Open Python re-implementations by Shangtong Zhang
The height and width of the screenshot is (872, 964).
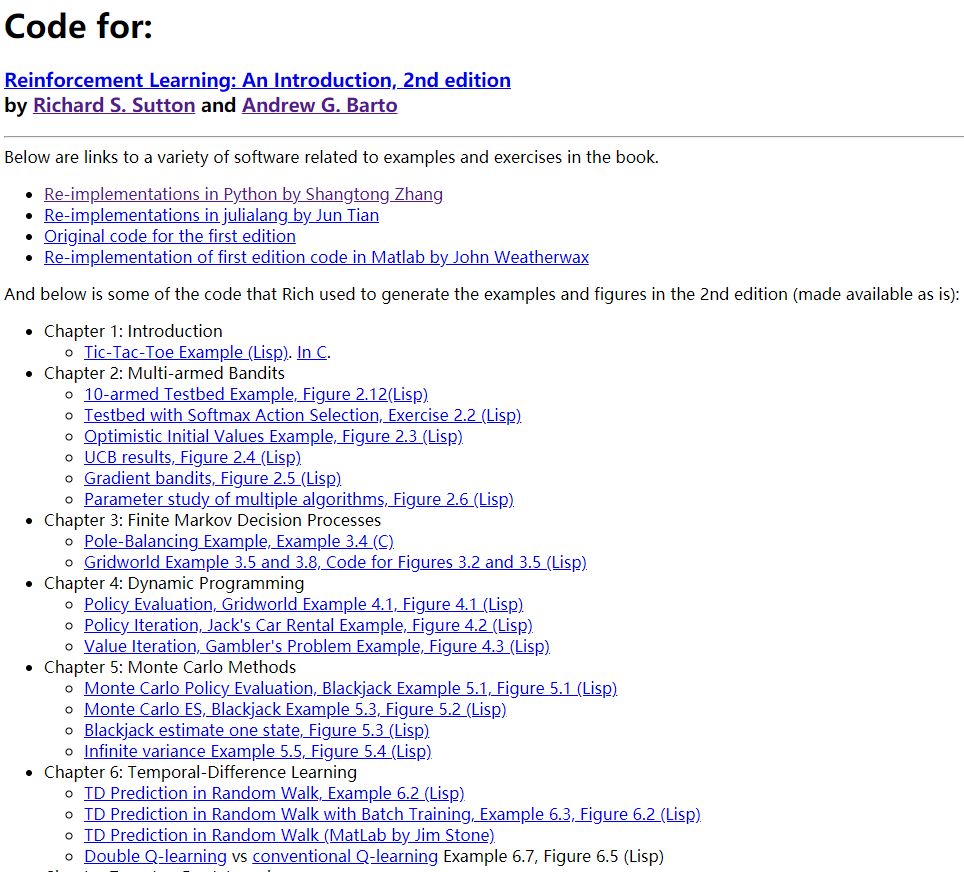[x=243, y=194]
